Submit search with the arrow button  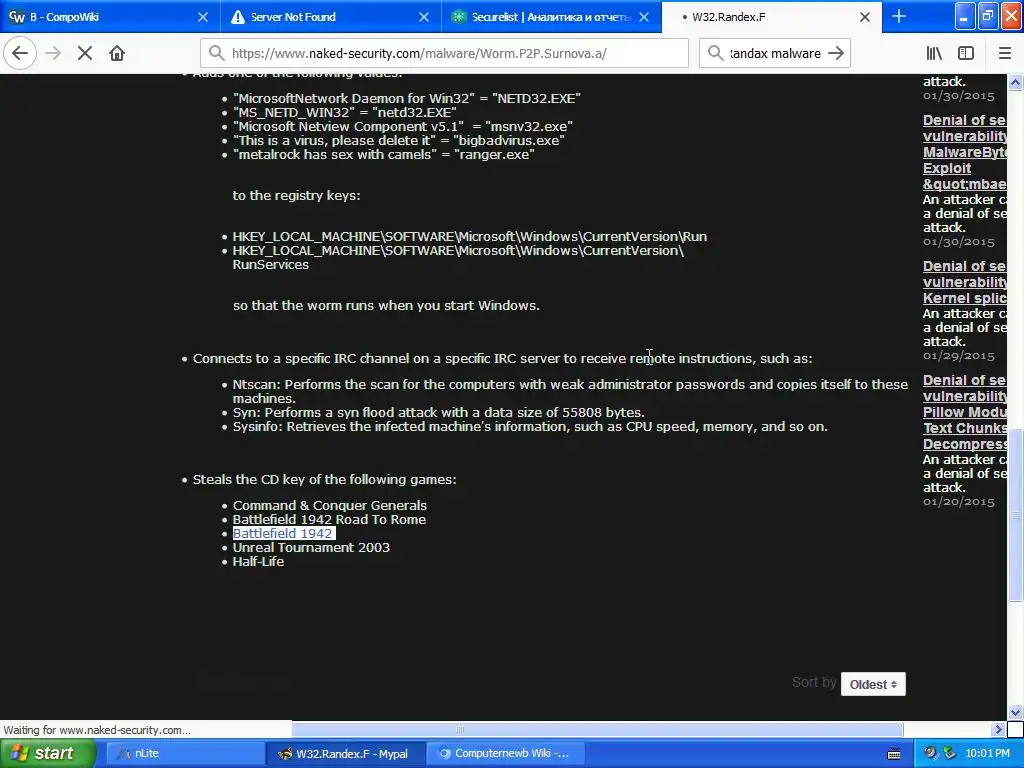coord(835,53)
